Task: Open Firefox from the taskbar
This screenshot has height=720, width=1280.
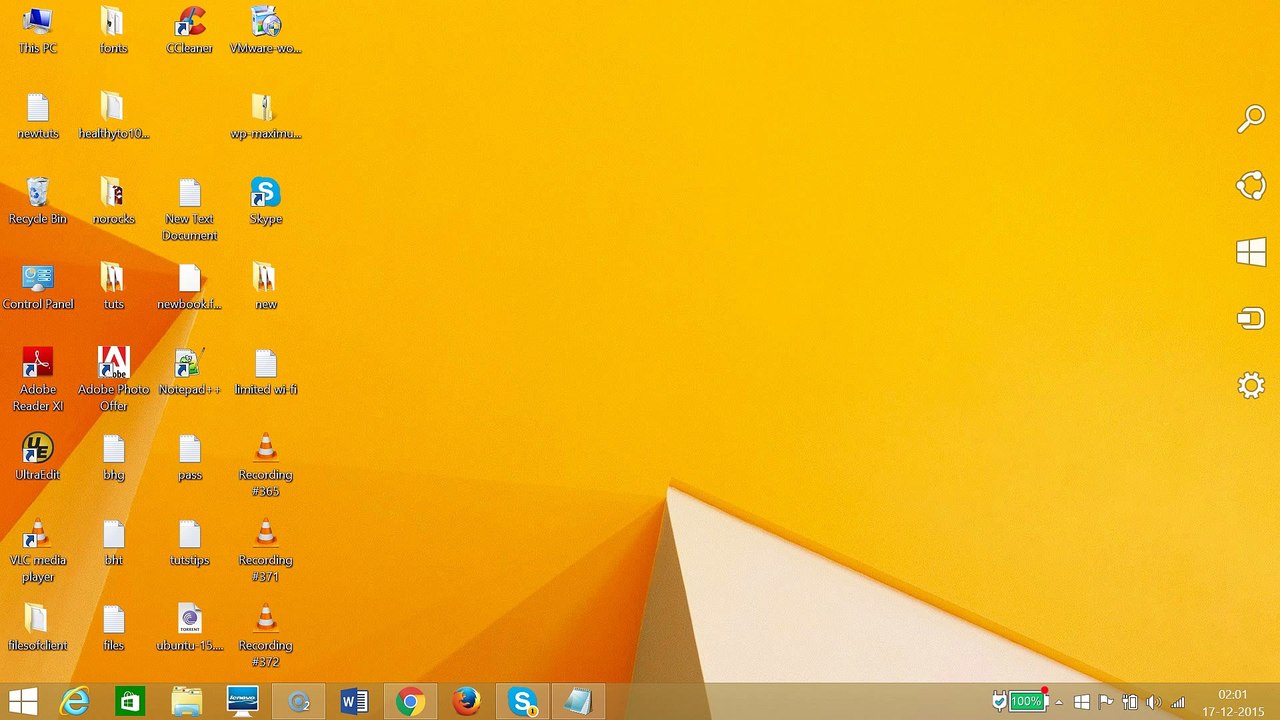Action: click(x=466, y=702)
